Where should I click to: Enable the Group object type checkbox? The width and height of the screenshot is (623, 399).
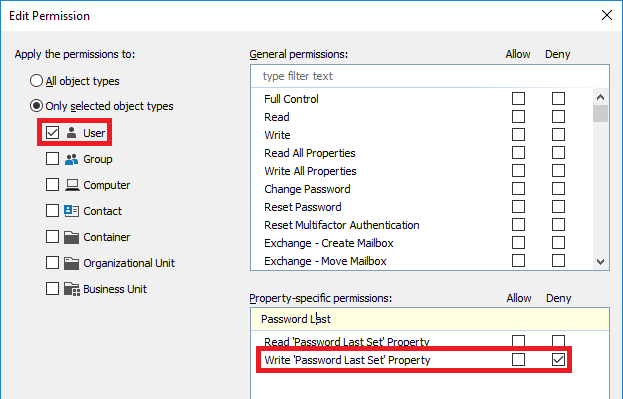[x=52, y=159]
